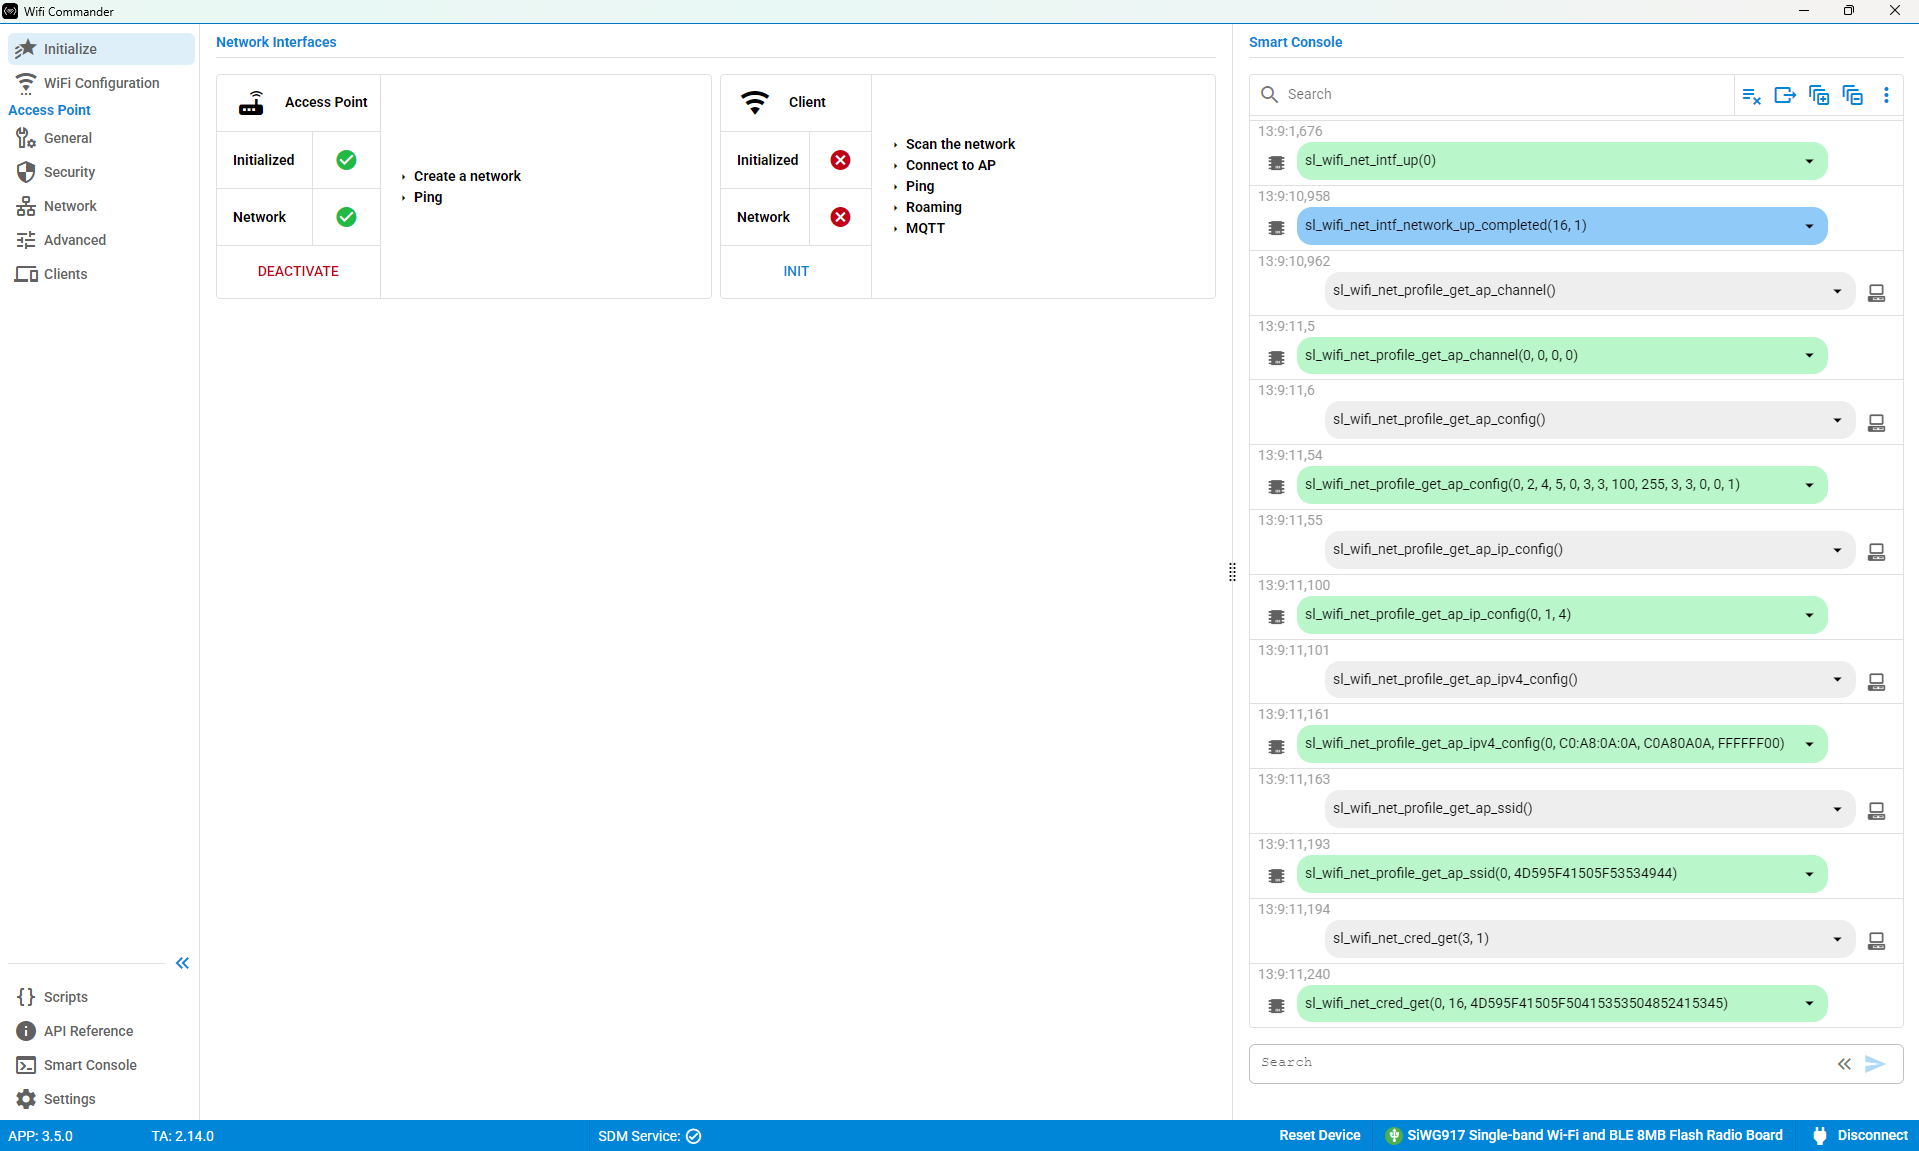Open WiFi Configuration in sidebar

point(101,83)
